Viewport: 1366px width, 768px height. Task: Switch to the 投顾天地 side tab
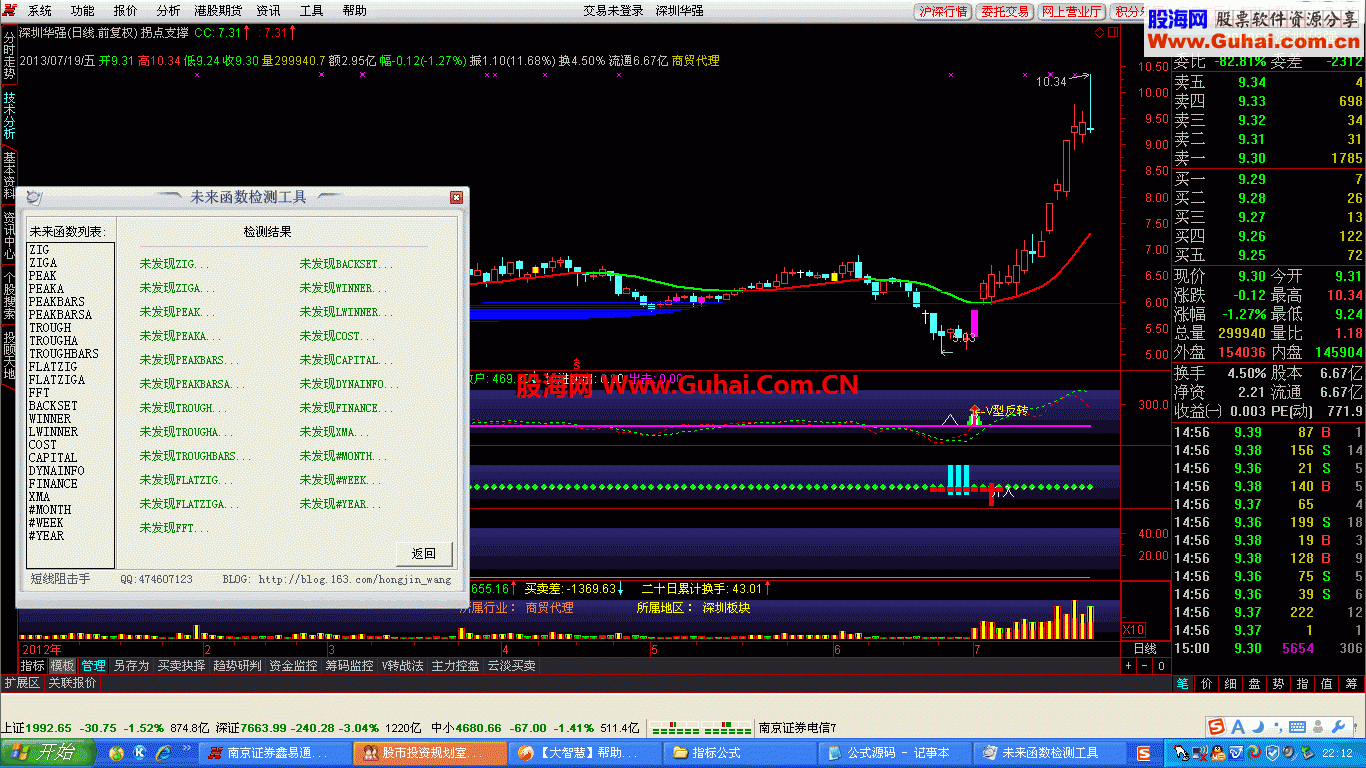coord(9,356)
